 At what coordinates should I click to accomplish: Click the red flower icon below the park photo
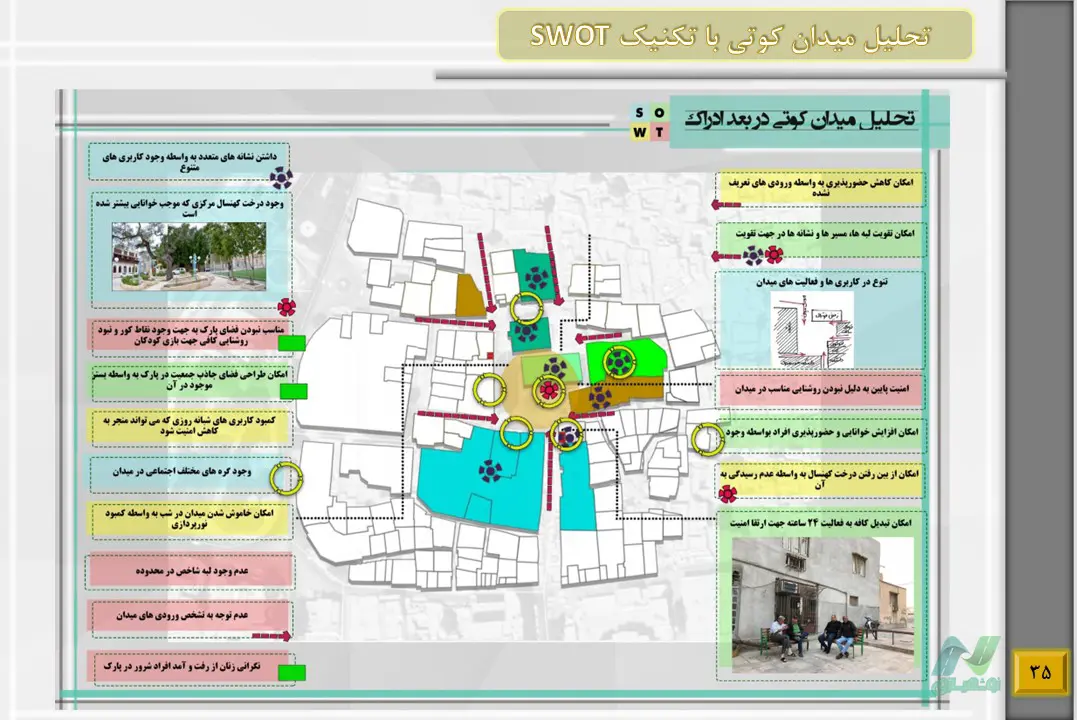(x=286, y=307)
